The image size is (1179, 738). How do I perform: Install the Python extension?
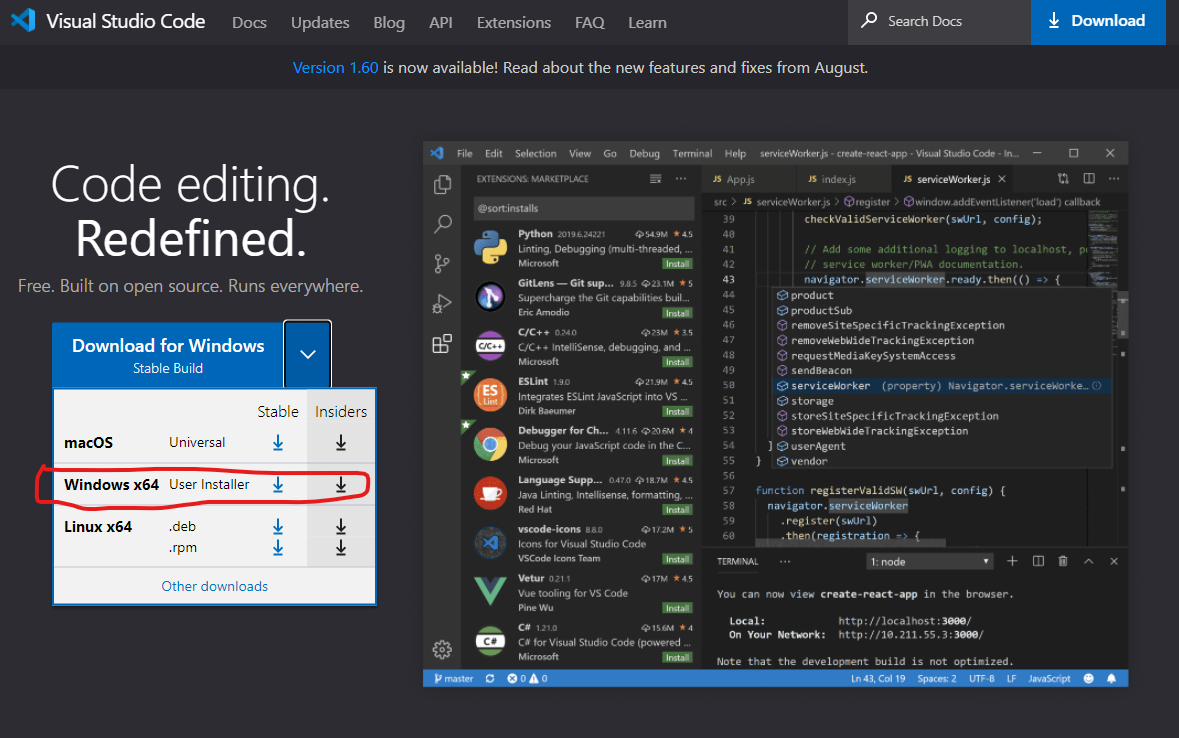[677, 264]
